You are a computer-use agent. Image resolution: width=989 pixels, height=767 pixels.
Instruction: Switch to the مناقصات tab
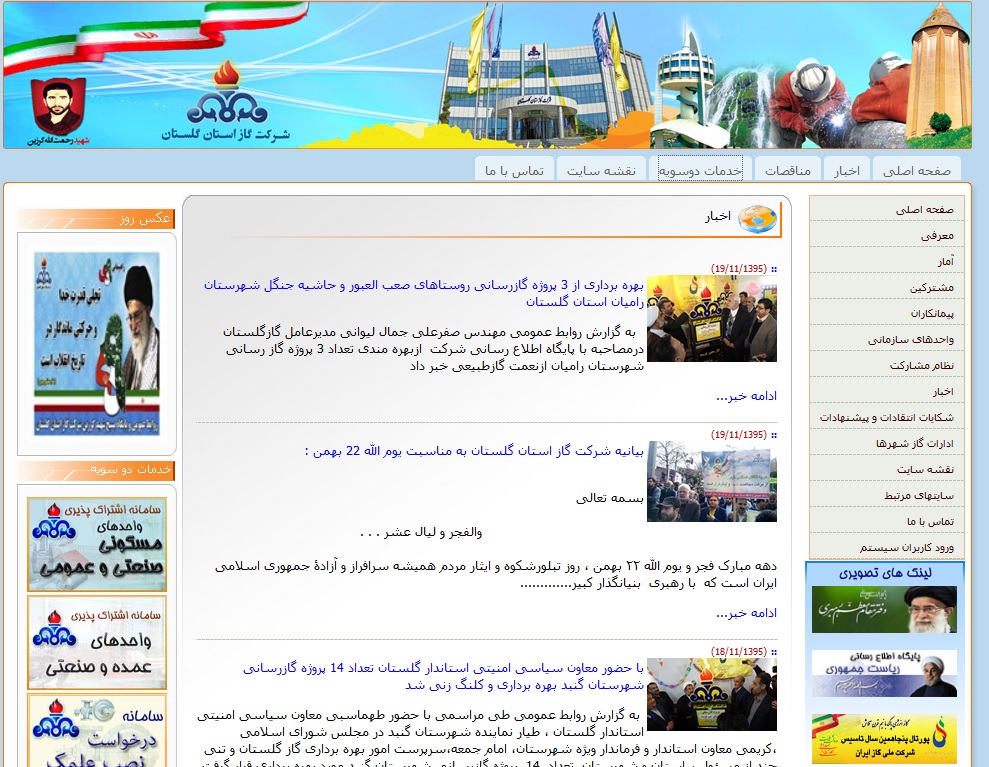pyautogui.click(x=788, y=171)
